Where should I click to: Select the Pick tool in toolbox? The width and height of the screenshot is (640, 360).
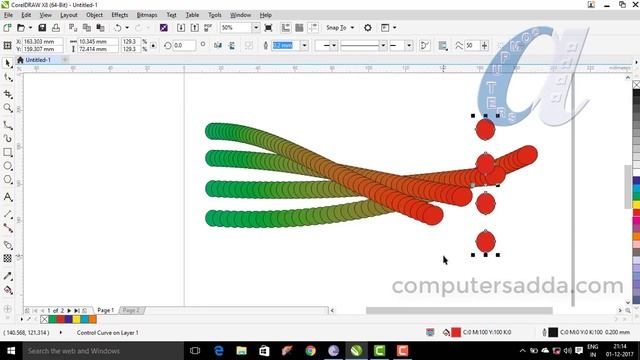(7, 63)
